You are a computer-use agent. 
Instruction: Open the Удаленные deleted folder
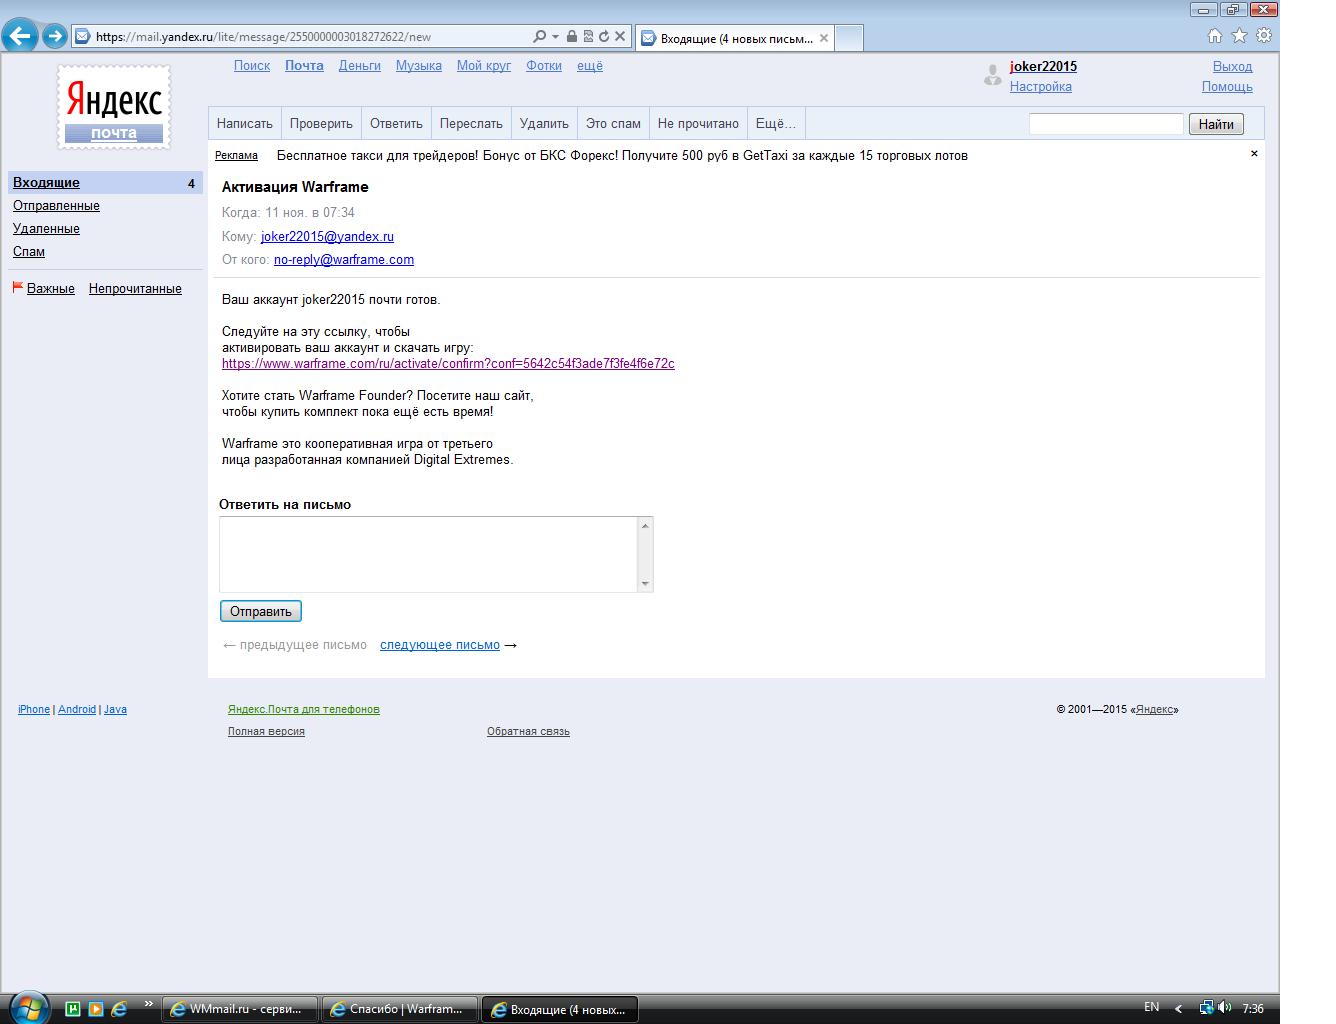click(46, 229)
